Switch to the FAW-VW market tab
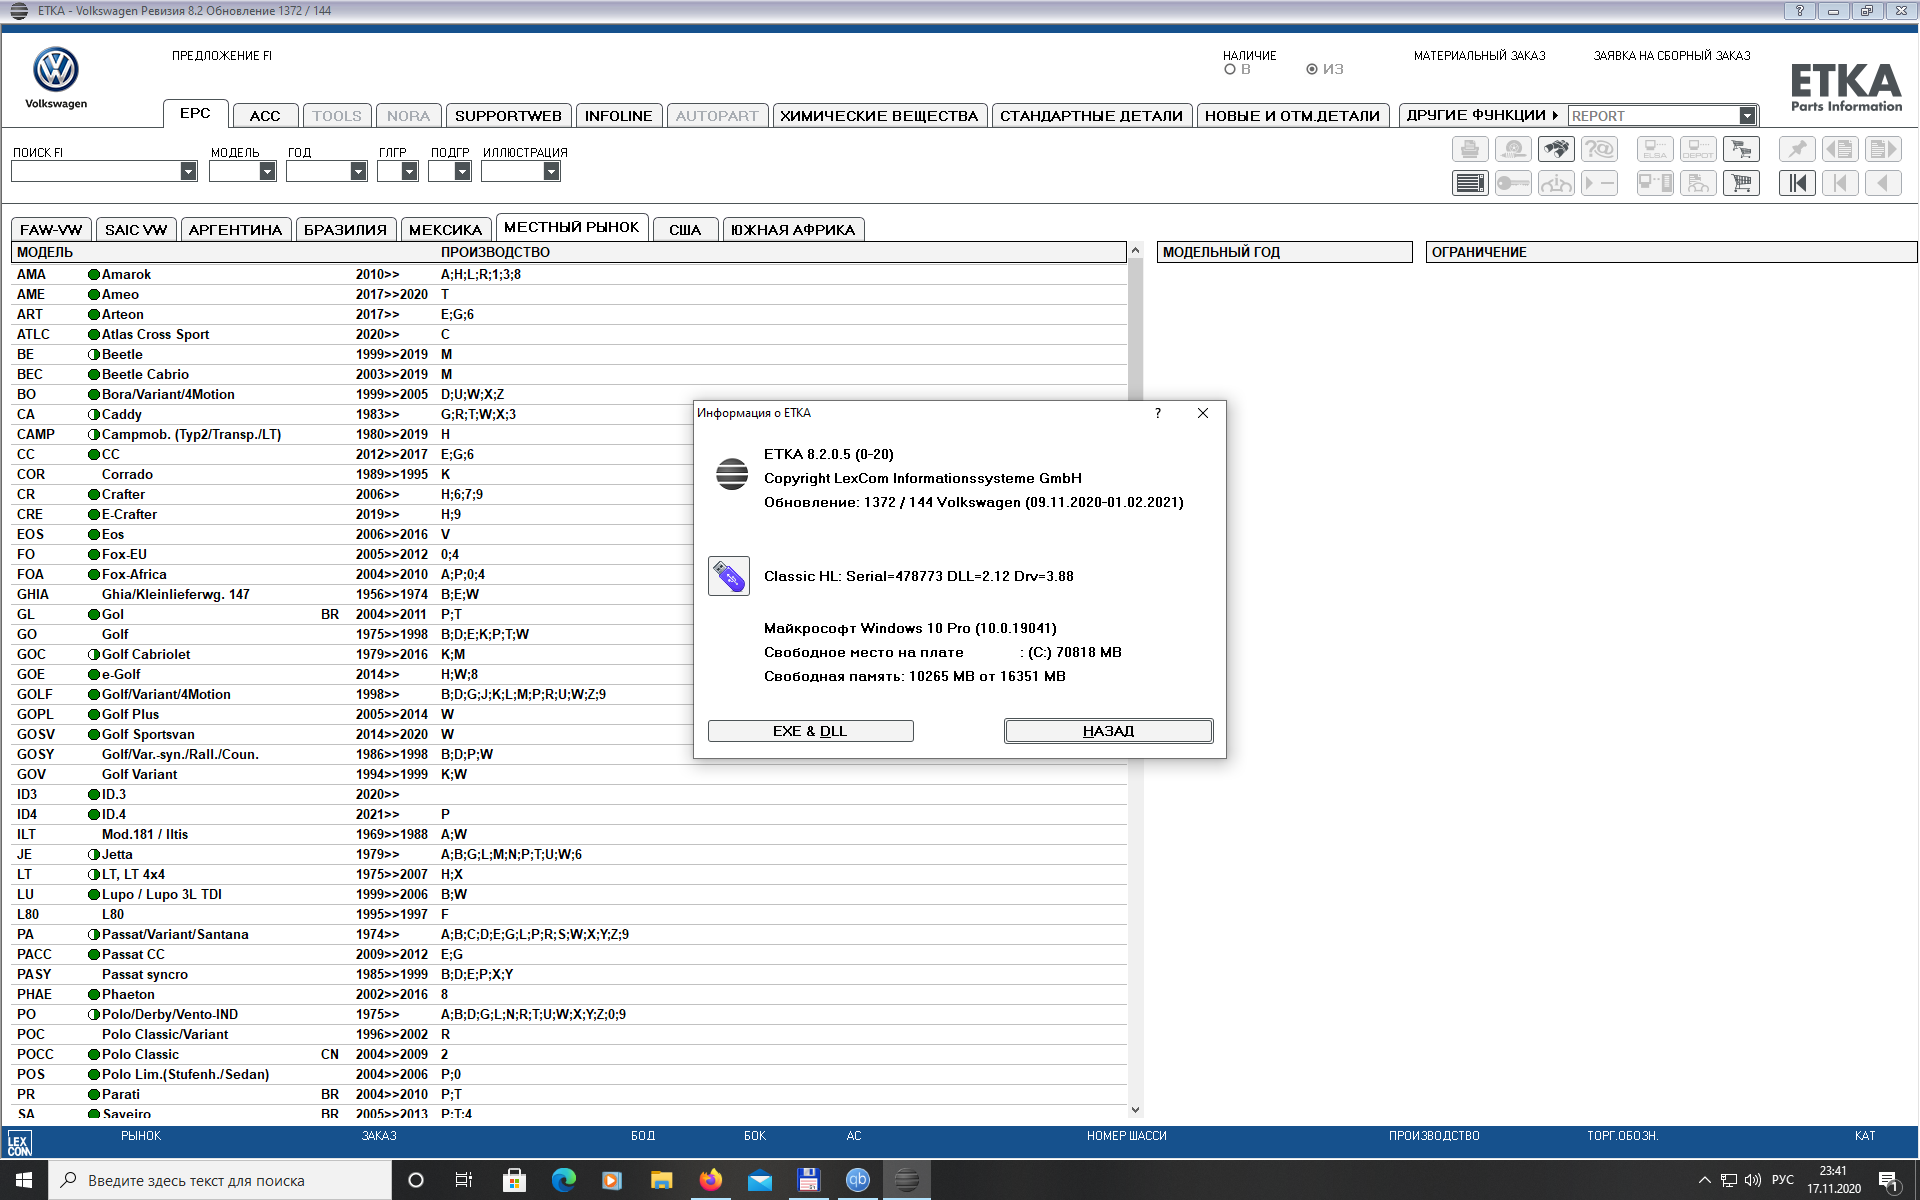 51,230
